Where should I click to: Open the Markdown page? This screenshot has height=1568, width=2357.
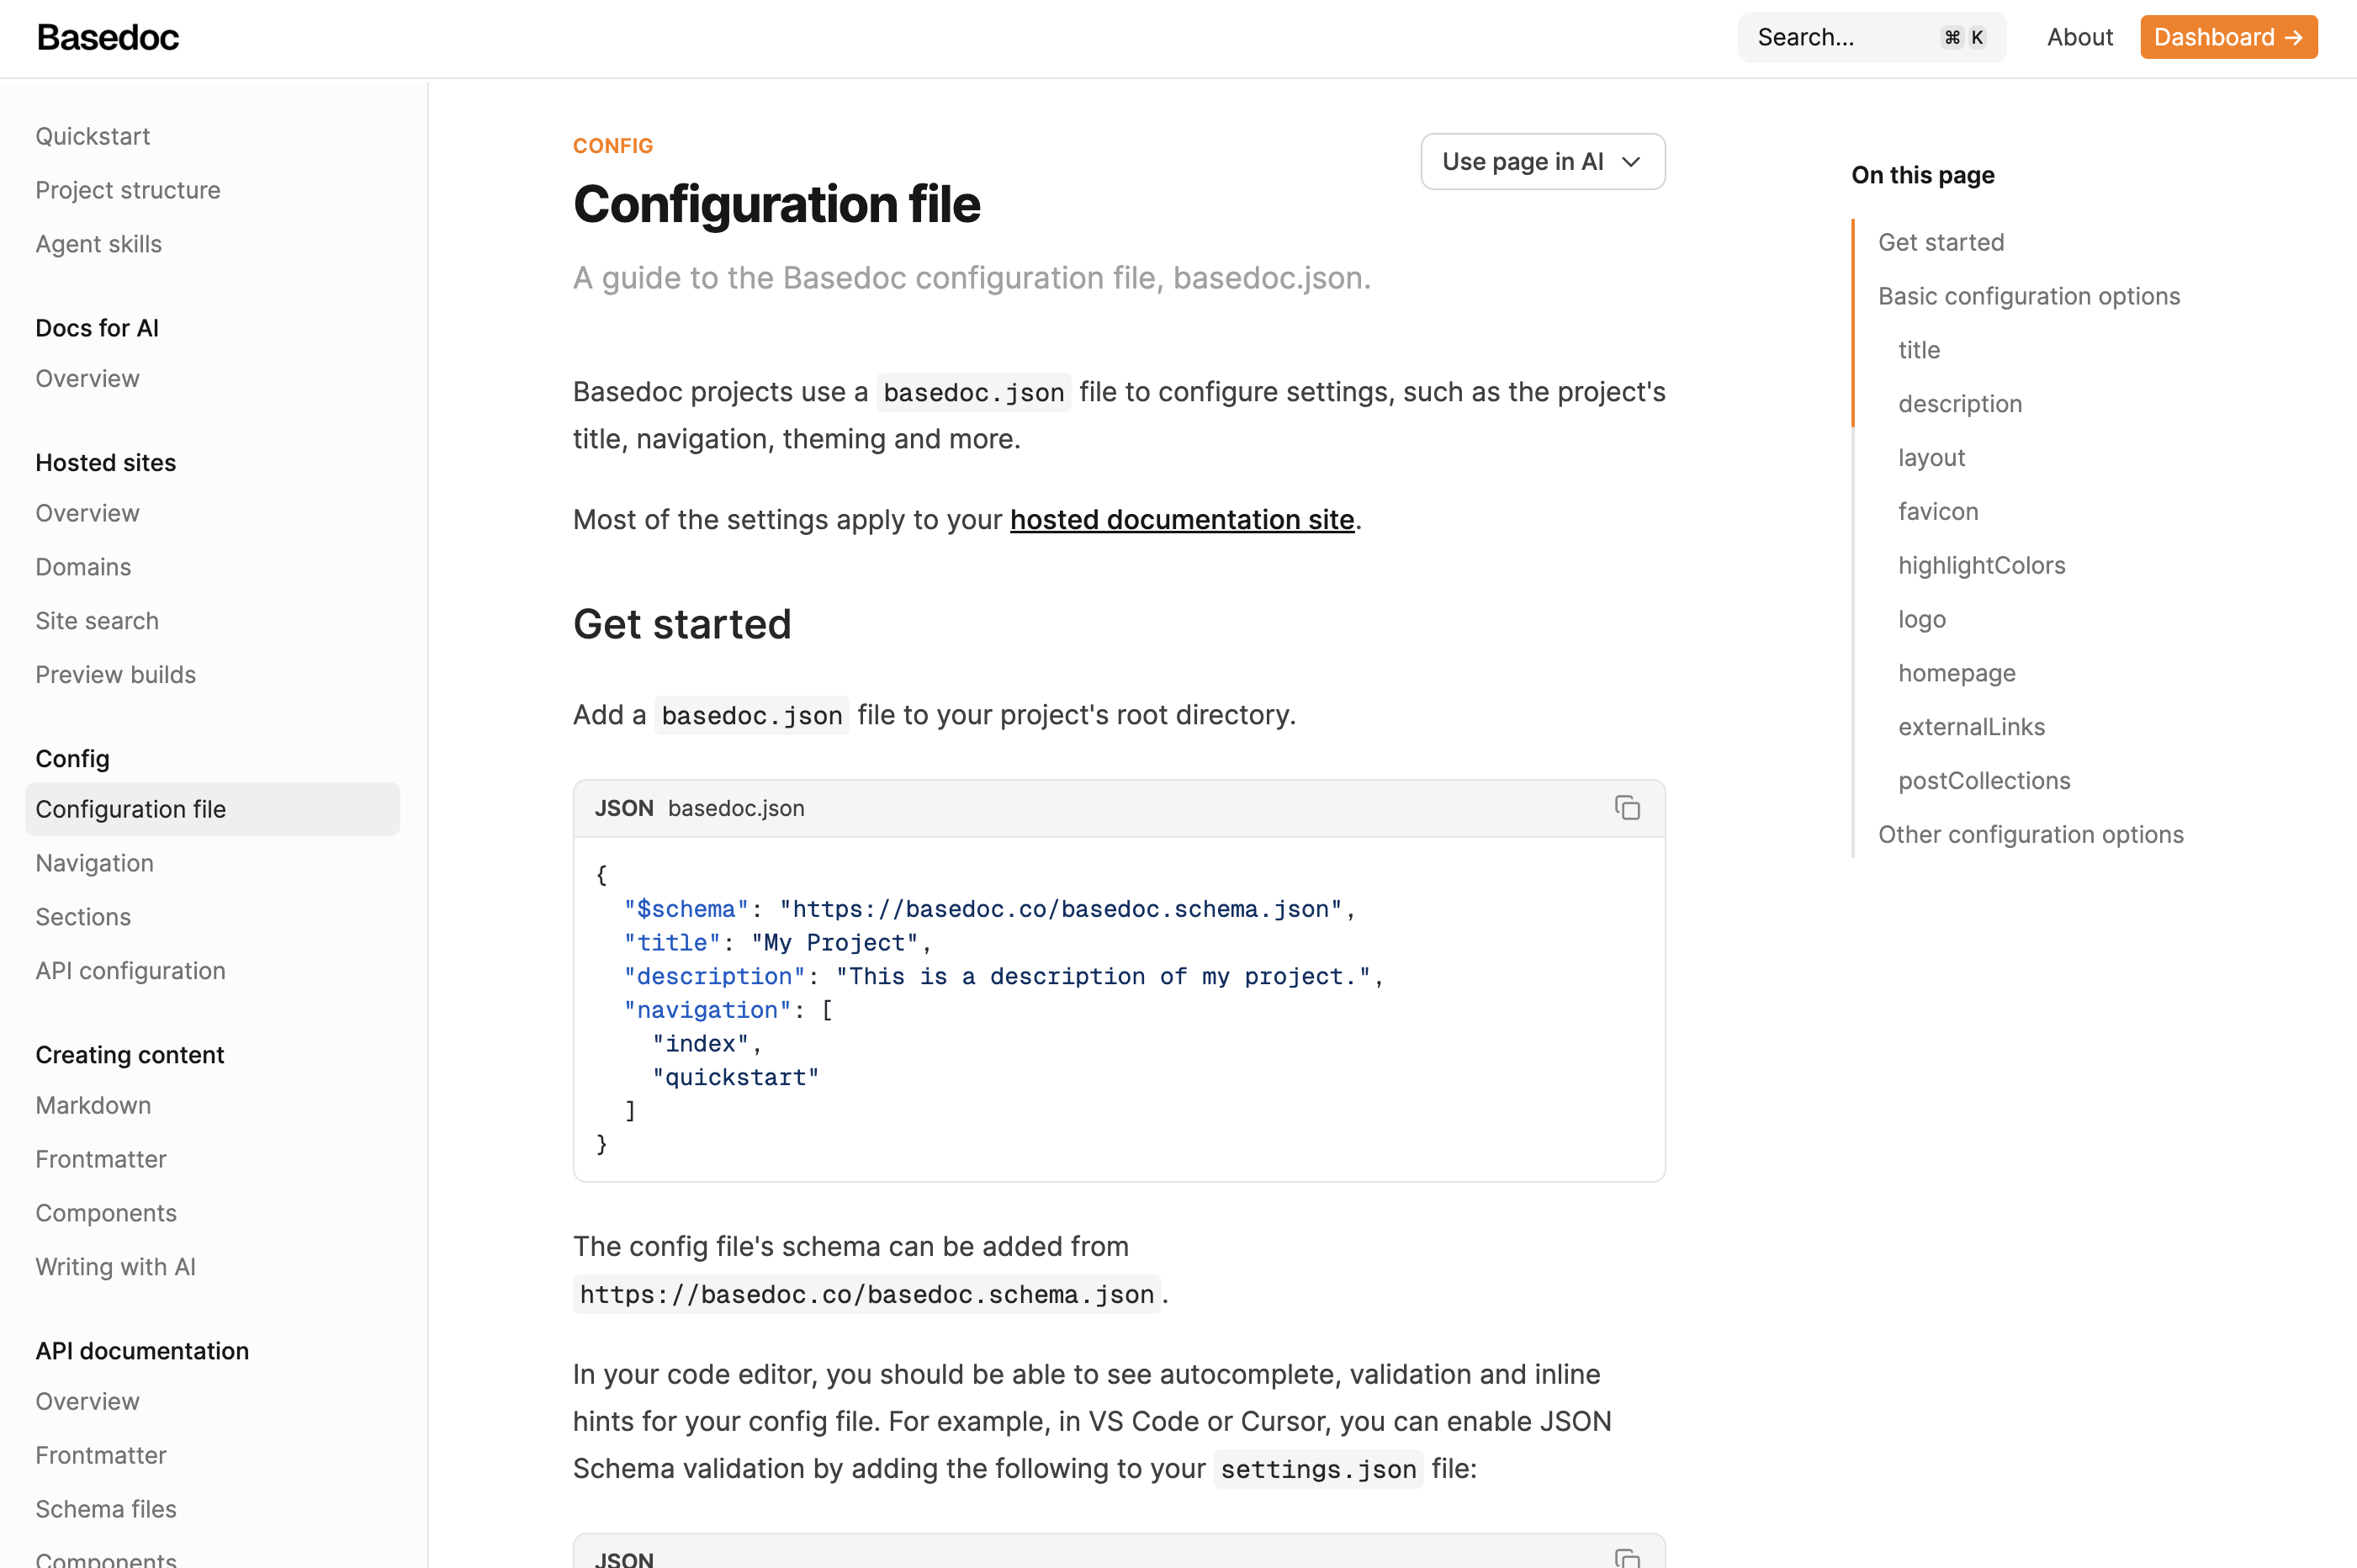tap(94, 1106)
